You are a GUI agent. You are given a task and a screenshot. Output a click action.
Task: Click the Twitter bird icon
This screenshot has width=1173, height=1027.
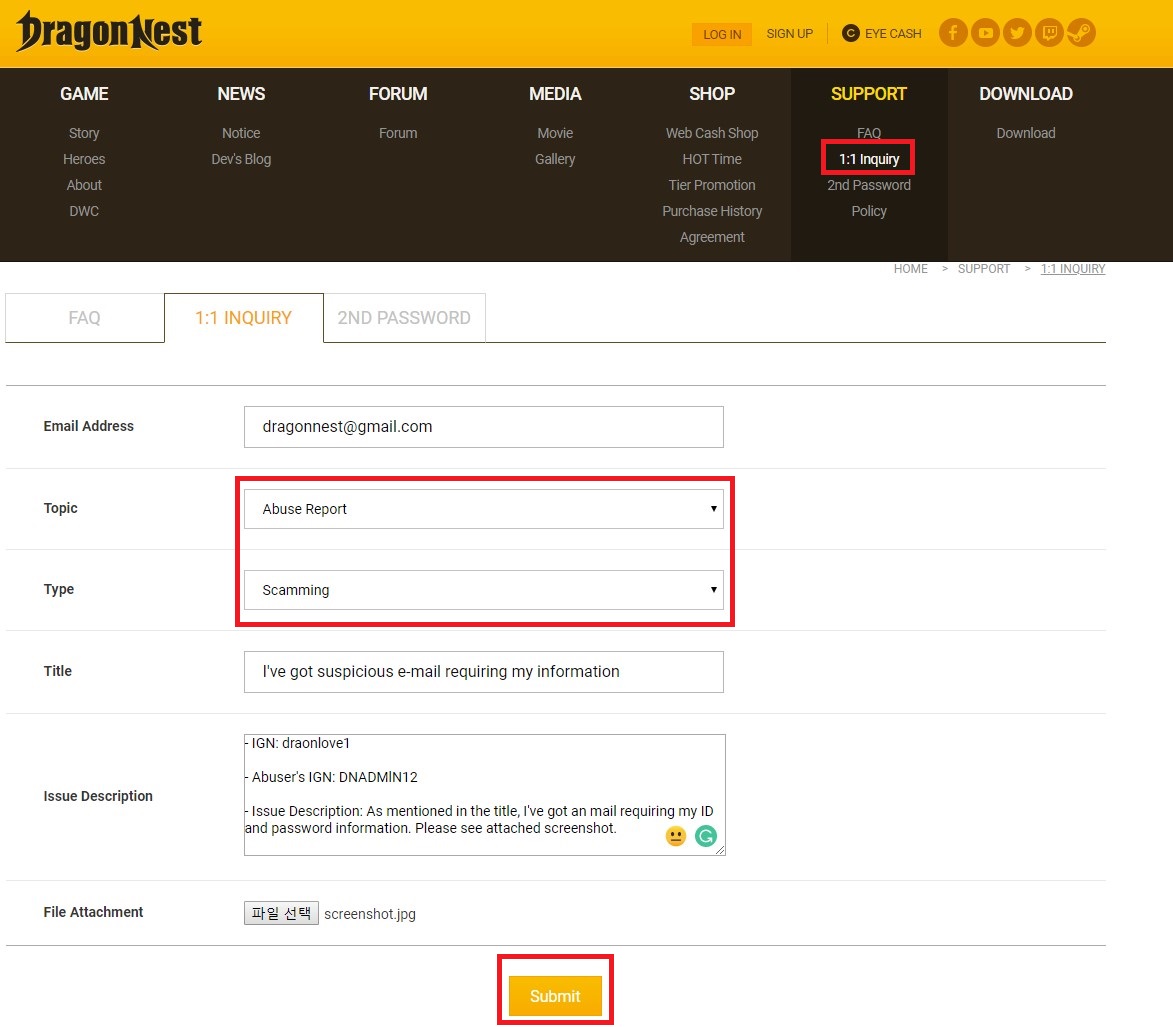(1017, 33)
